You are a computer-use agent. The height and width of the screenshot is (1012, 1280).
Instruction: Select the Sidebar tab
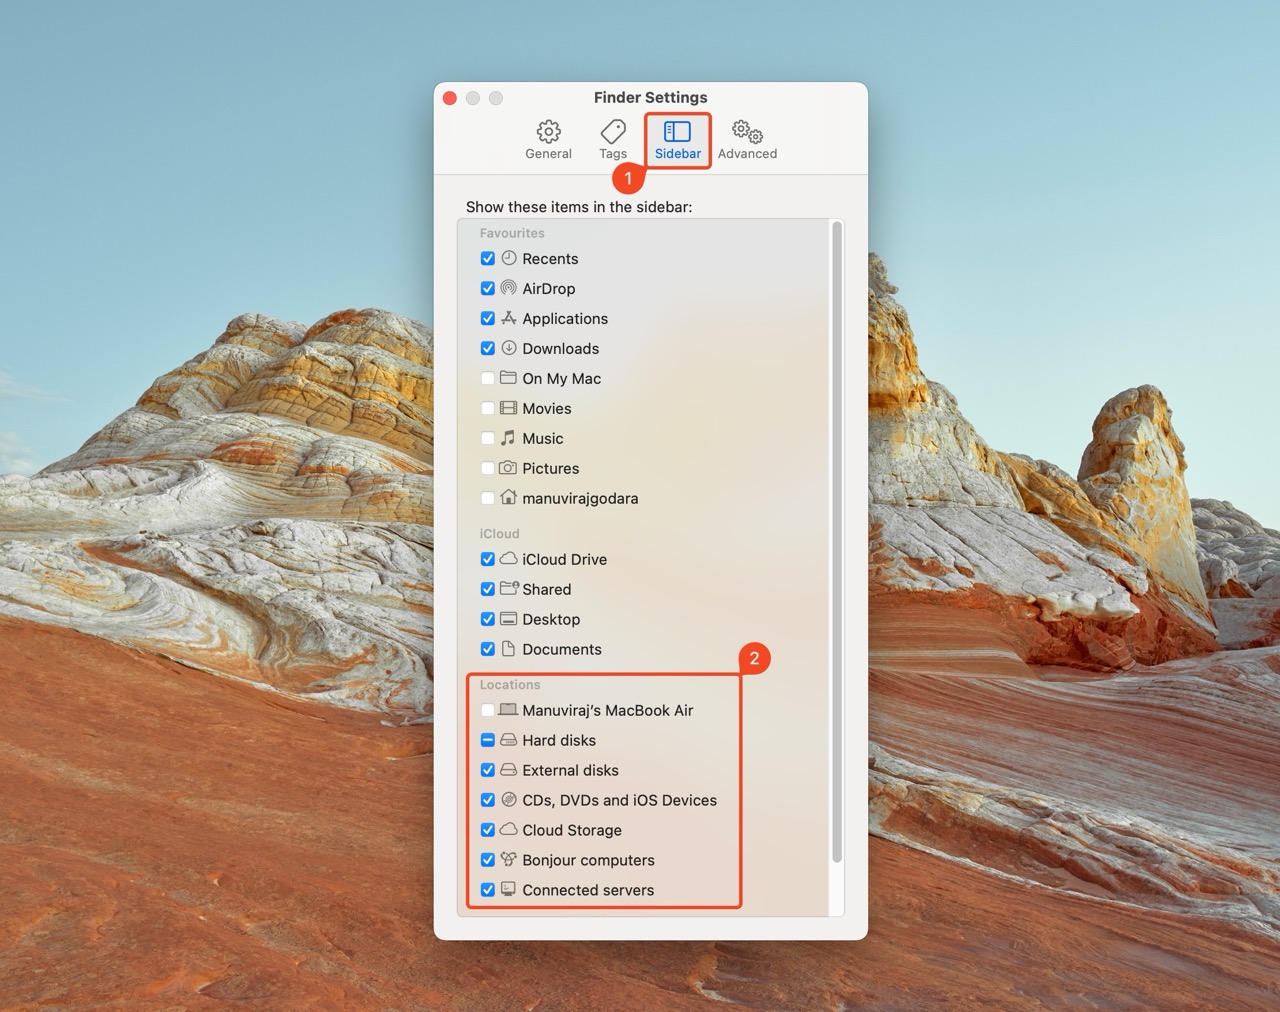(678, 140)
